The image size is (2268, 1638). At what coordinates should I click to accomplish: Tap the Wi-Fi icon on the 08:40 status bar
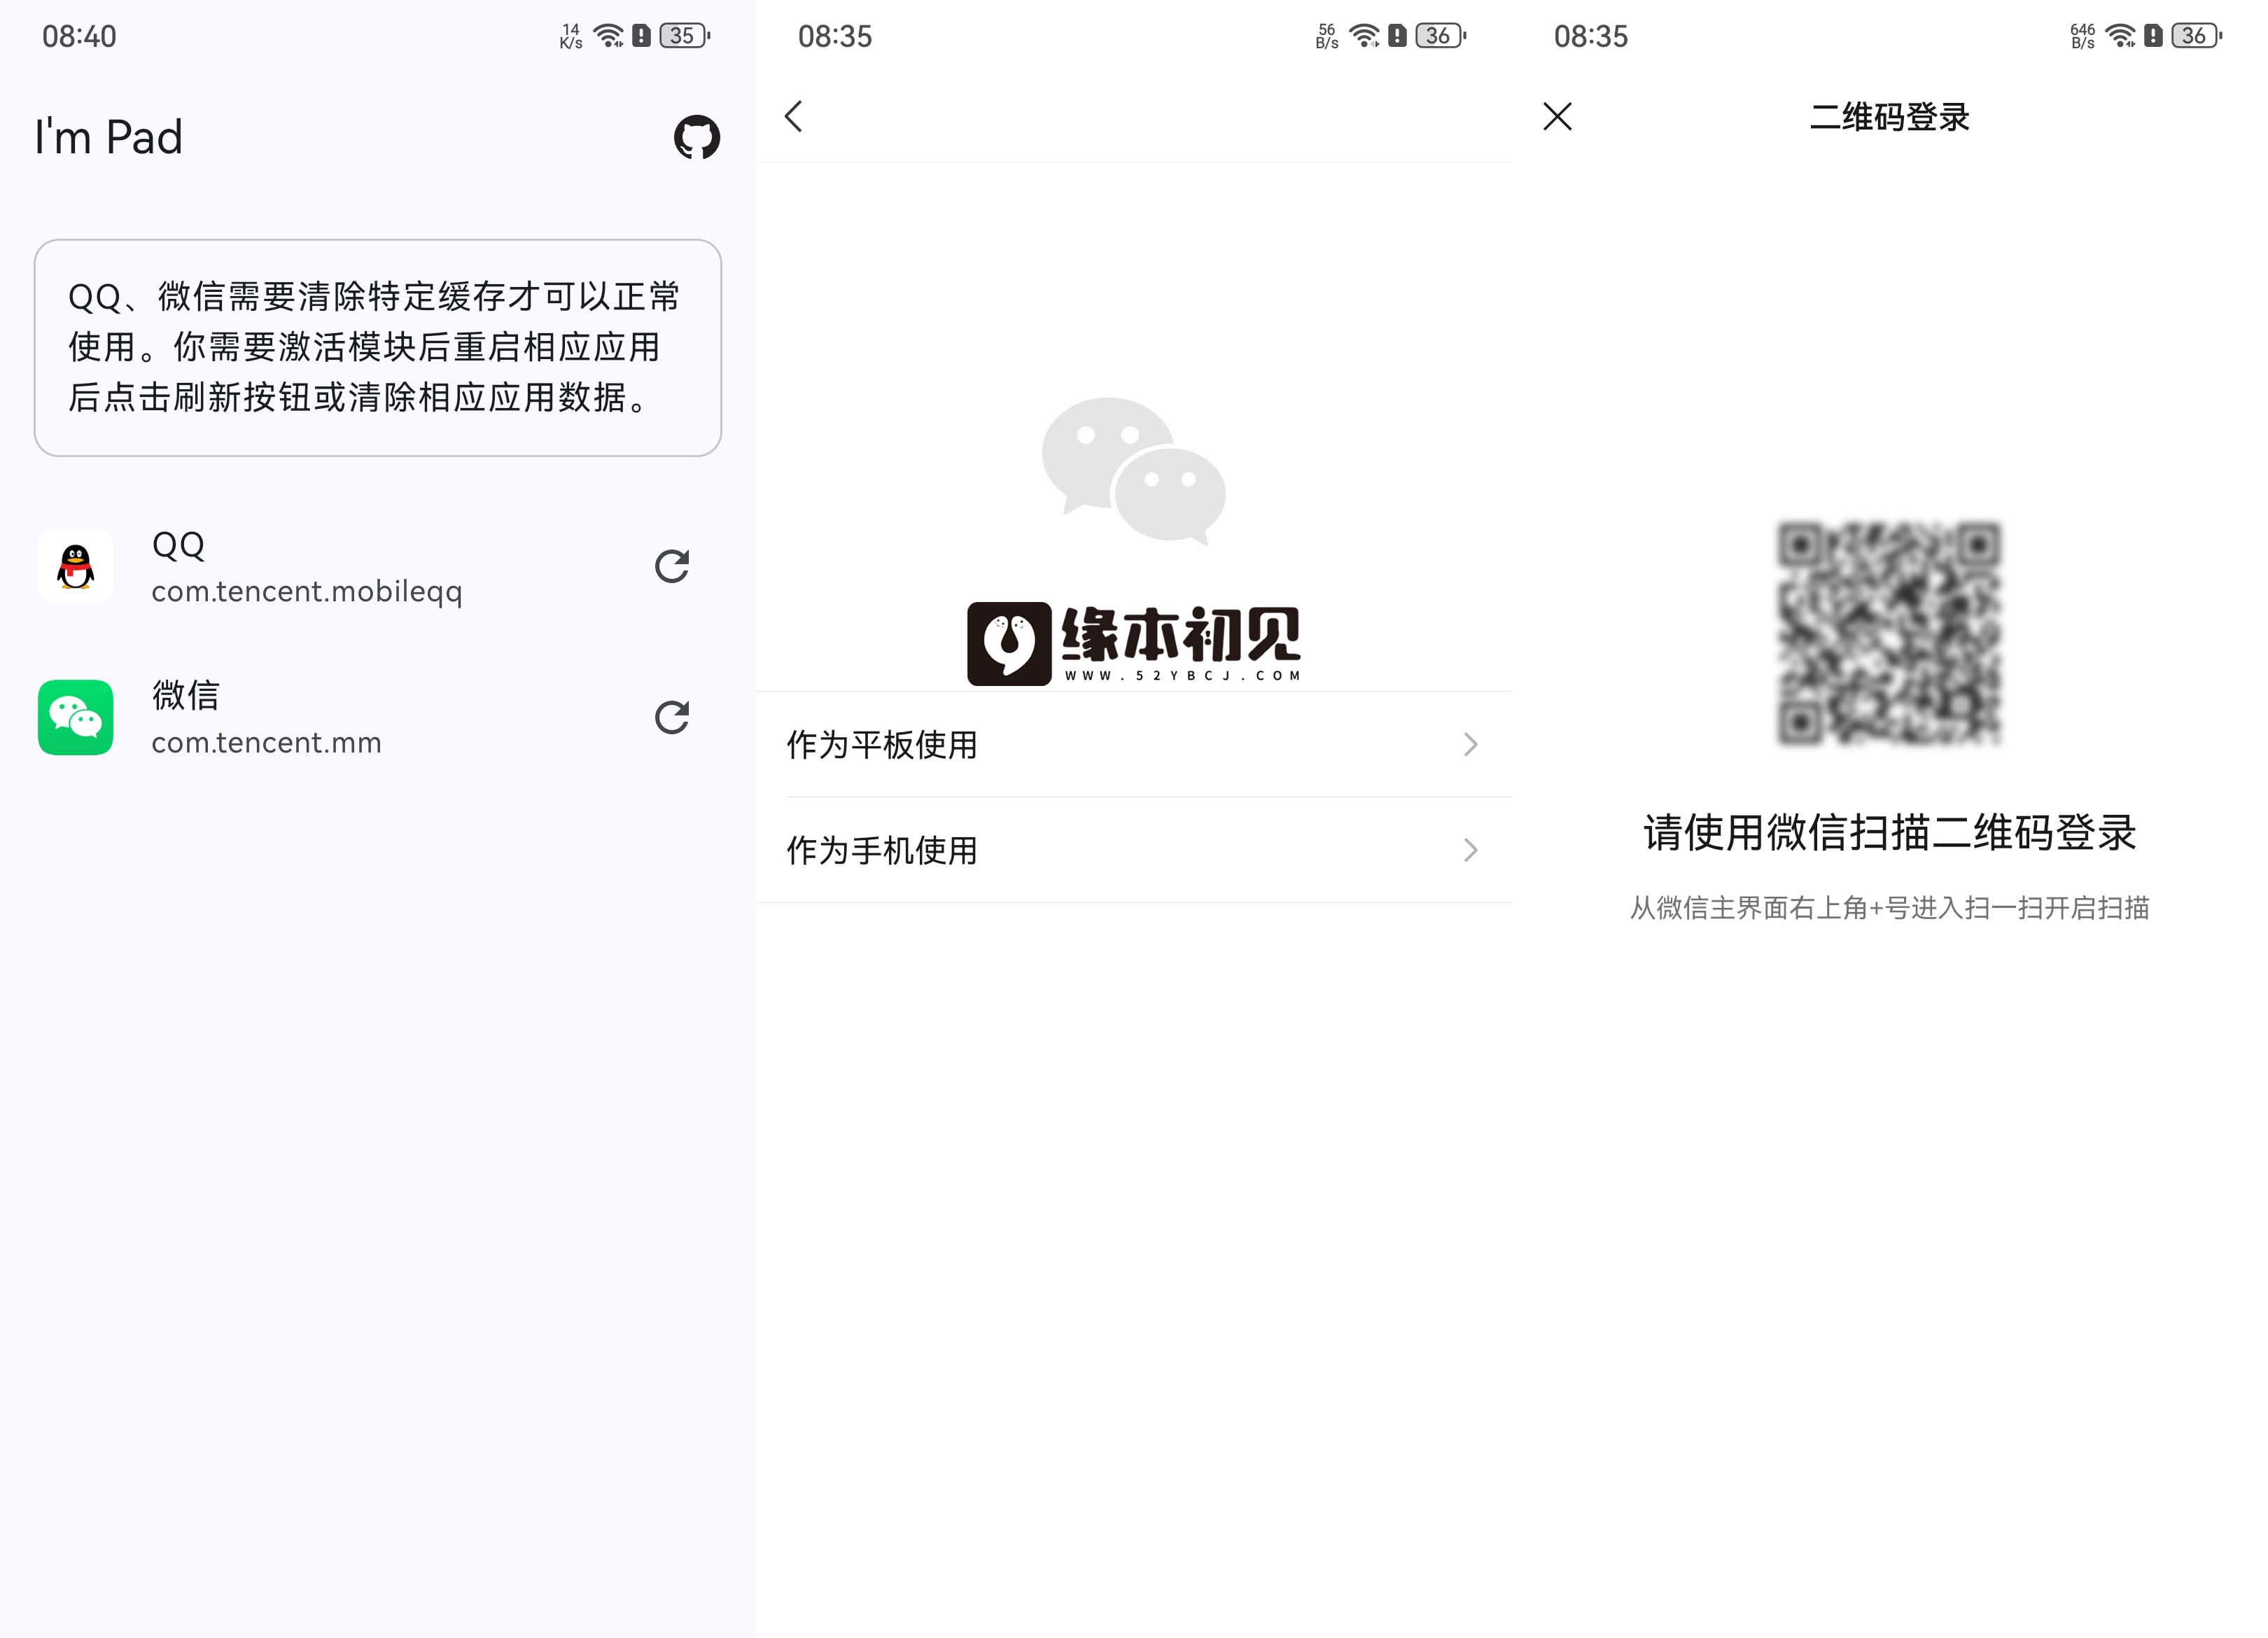[x=608, y=36]
